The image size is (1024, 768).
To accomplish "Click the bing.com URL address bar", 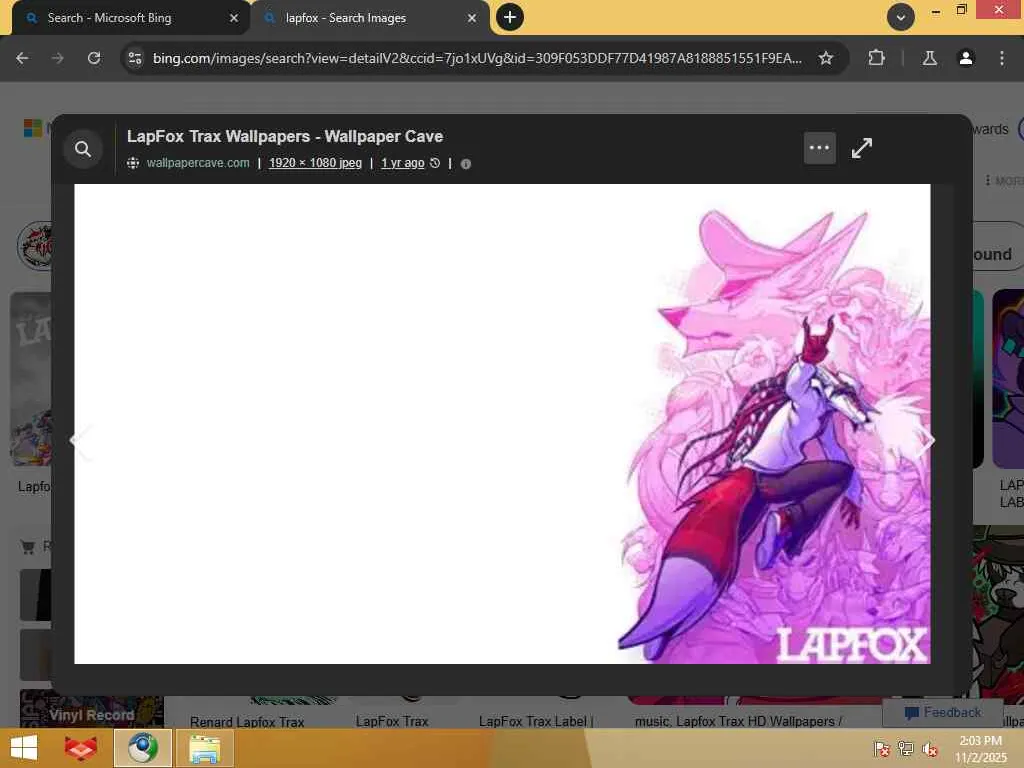I will pos(477,58).
